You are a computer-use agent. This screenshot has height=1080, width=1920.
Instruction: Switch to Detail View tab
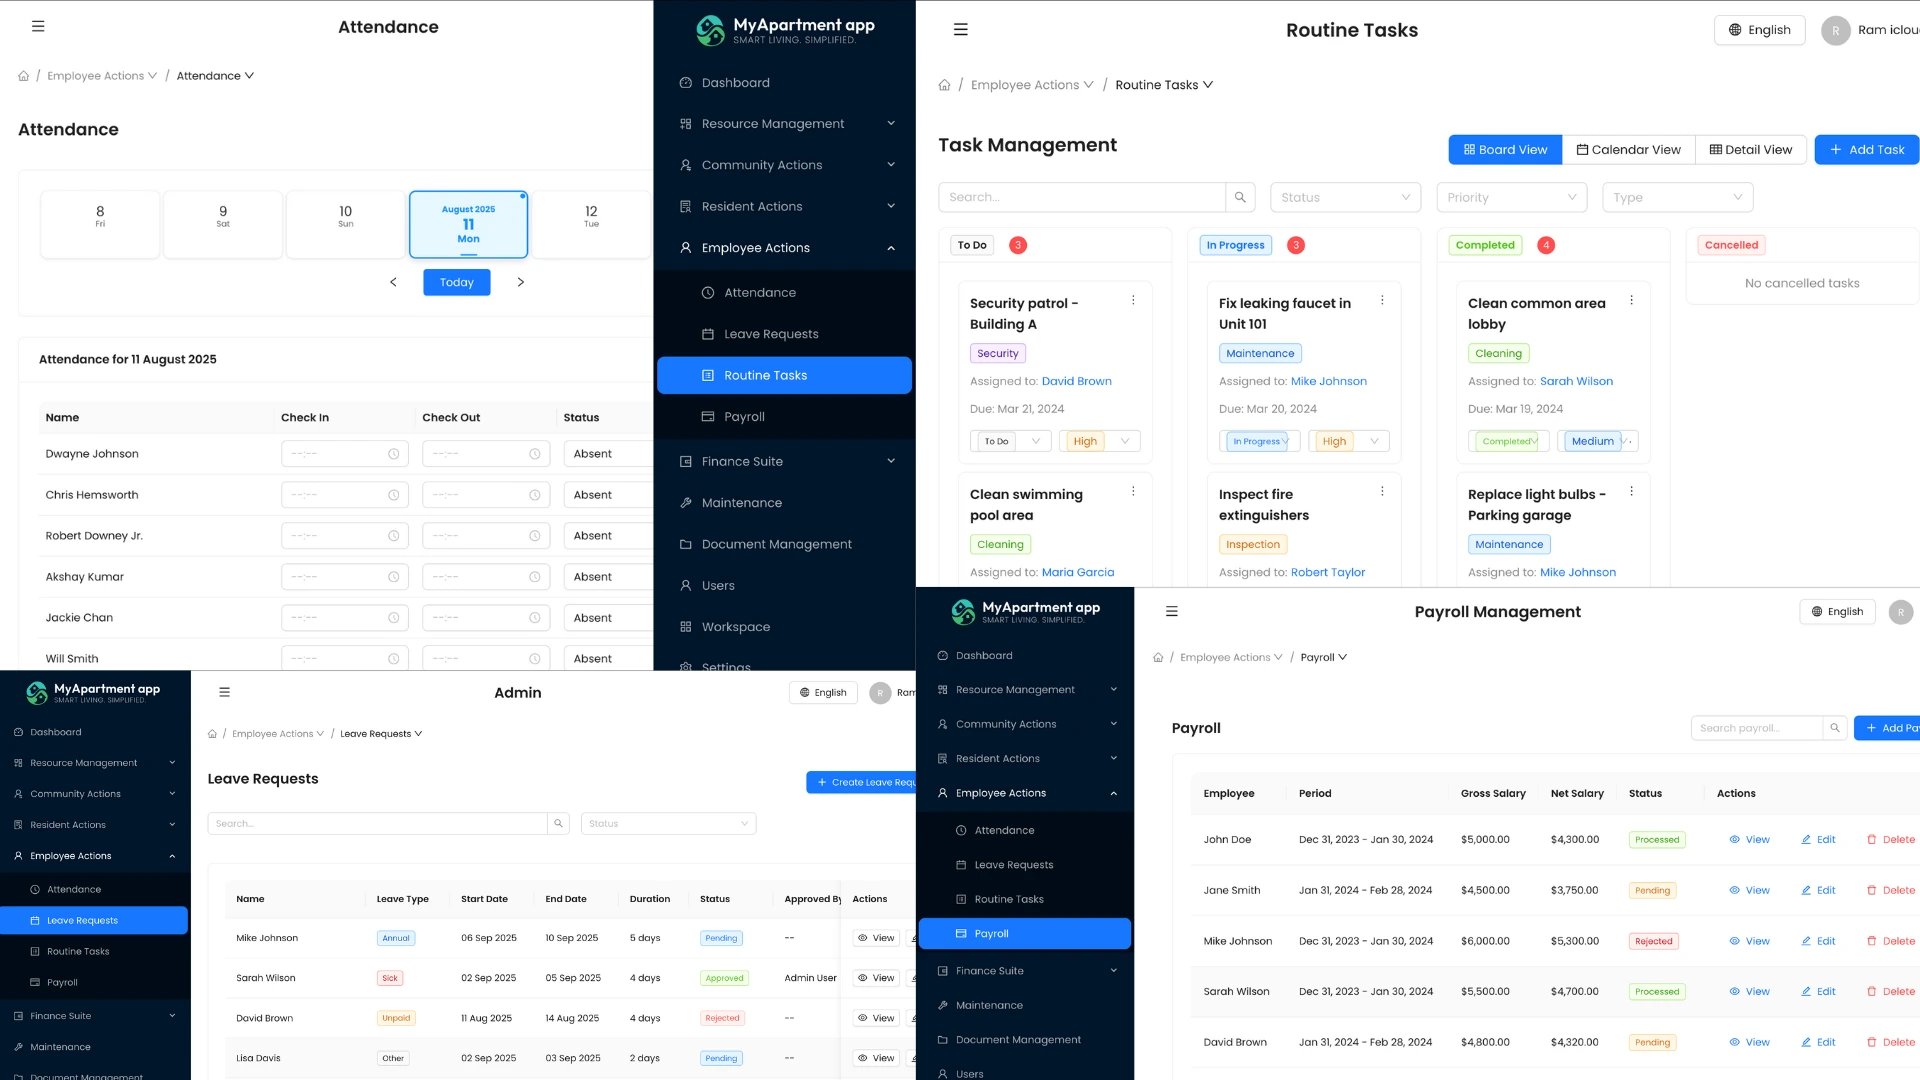tap(1751, 150)
